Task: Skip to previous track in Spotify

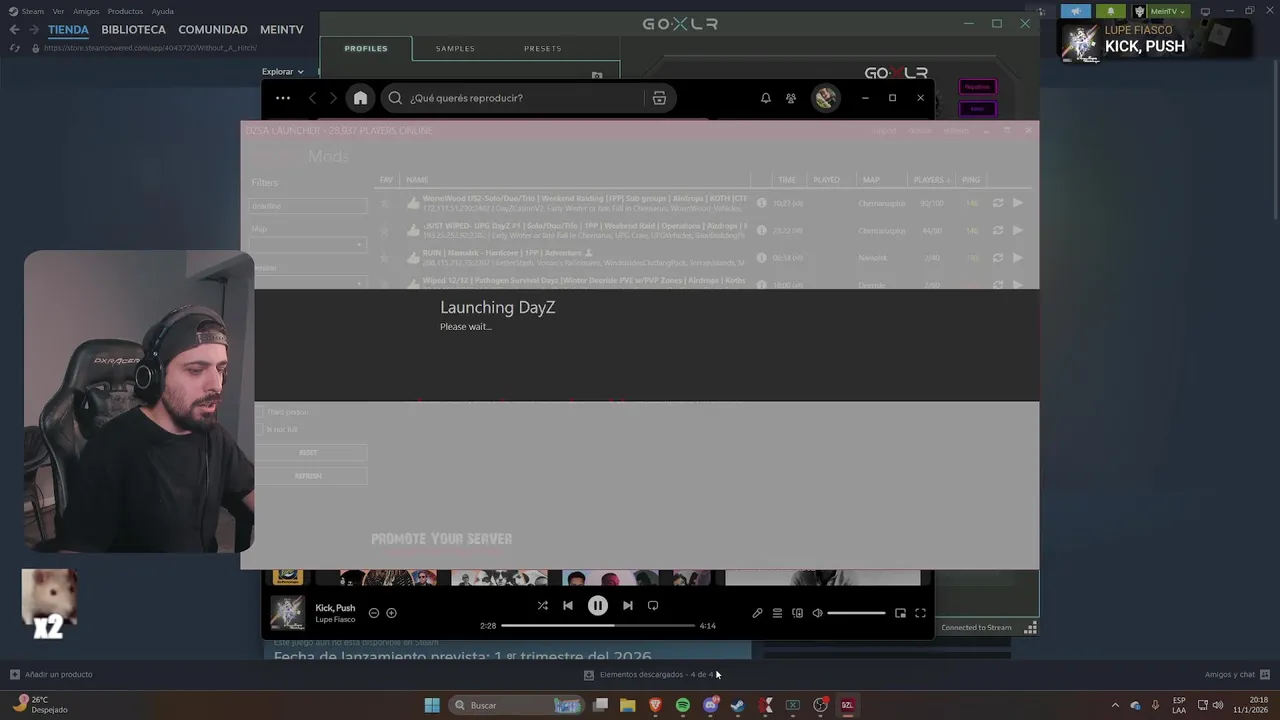Action: pos(568,605)
